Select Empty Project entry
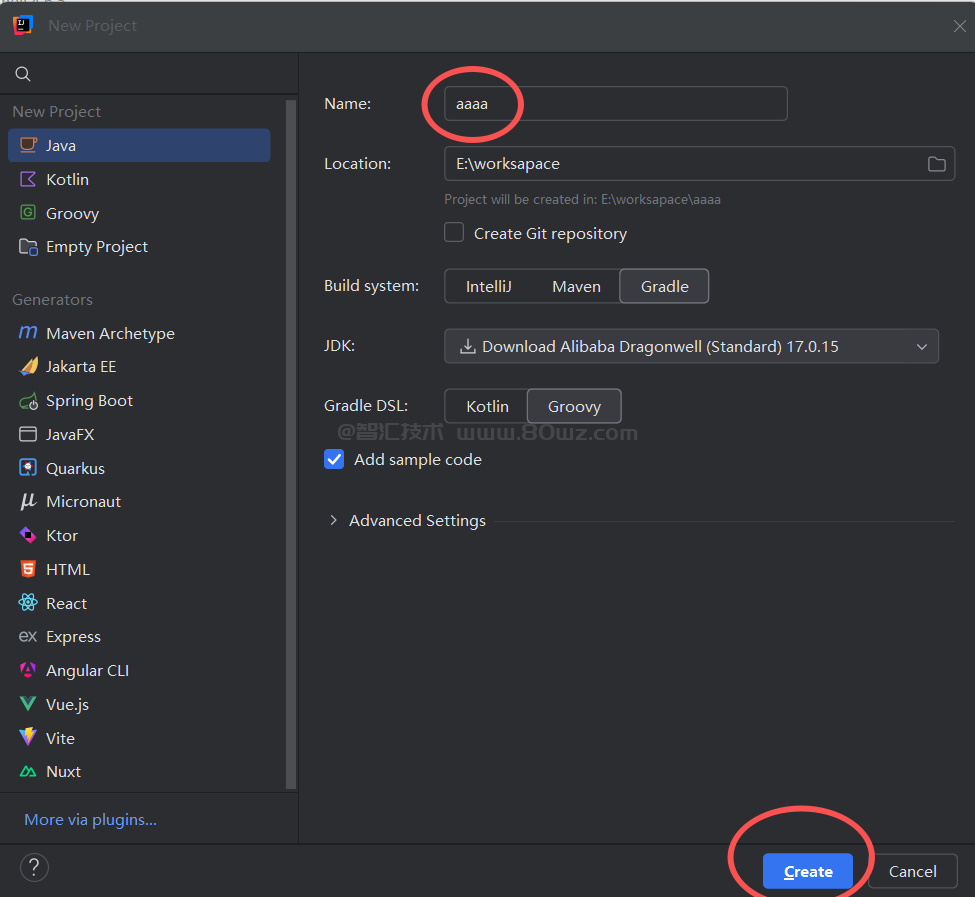This screenshot has width=975, height=897. [x=139, y=247]
